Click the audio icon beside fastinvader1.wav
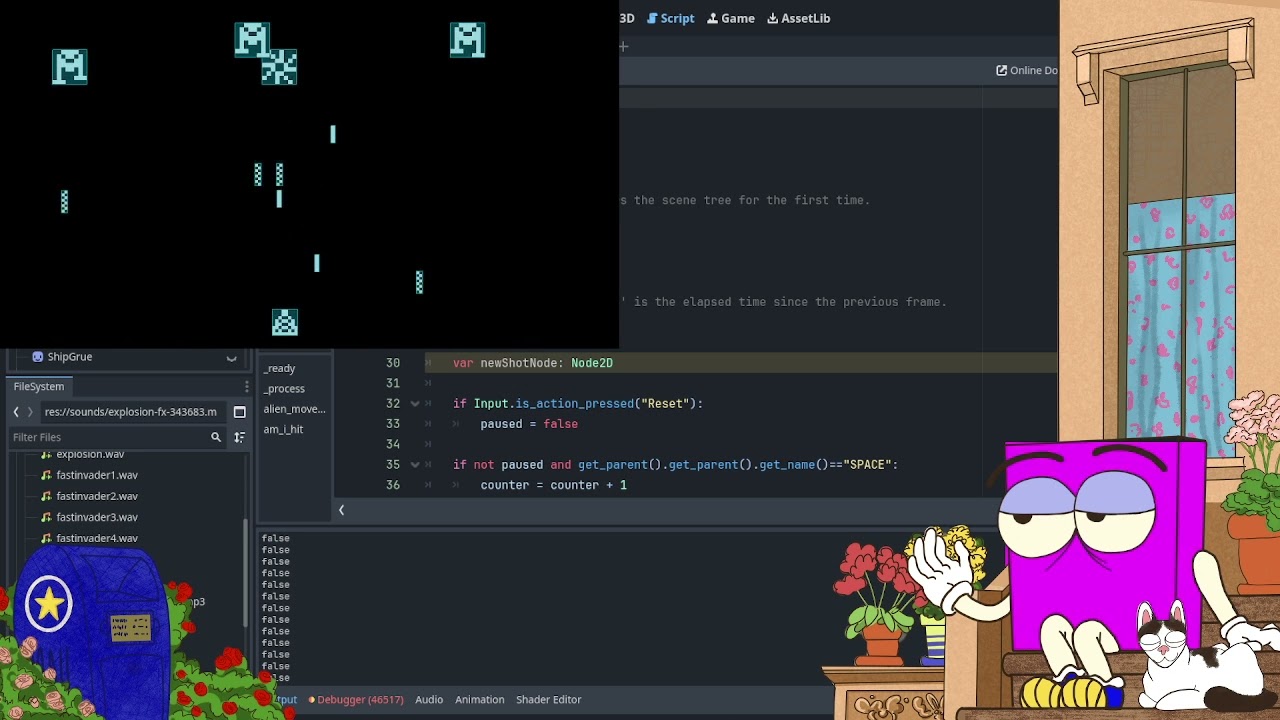The height and width of the screenshot is (720, 1280). coord(46,475)
